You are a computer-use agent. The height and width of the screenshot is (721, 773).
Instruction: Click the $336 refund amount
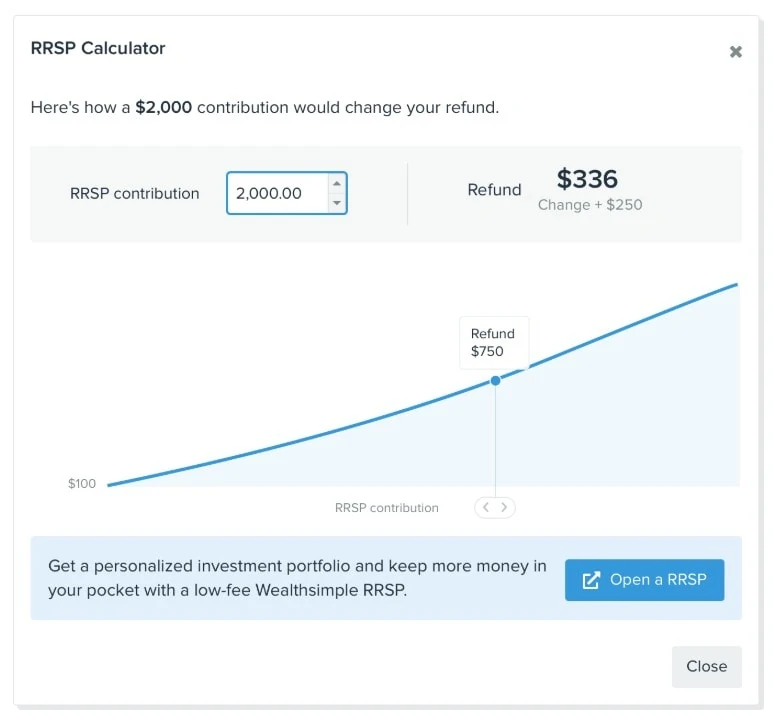[587, 179]
